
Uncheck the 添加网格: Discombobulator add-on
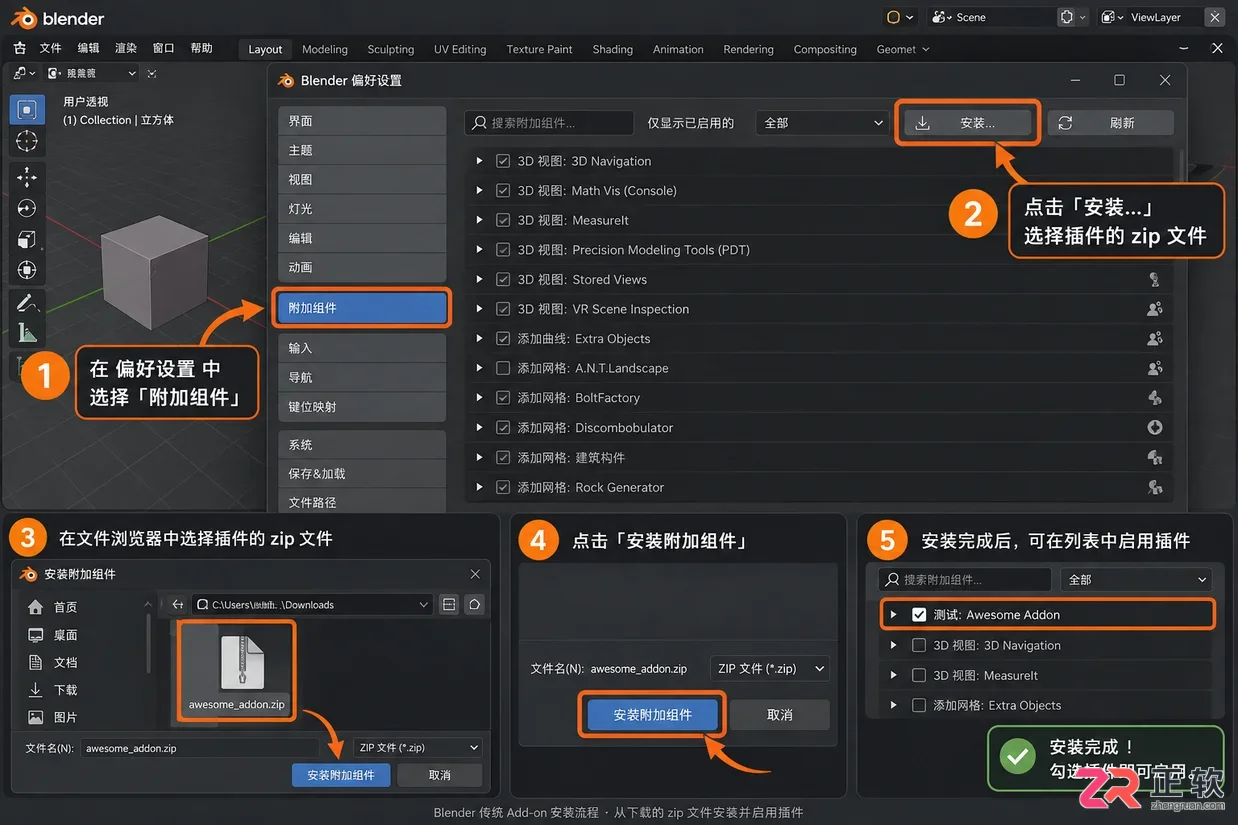pos(503,427)
